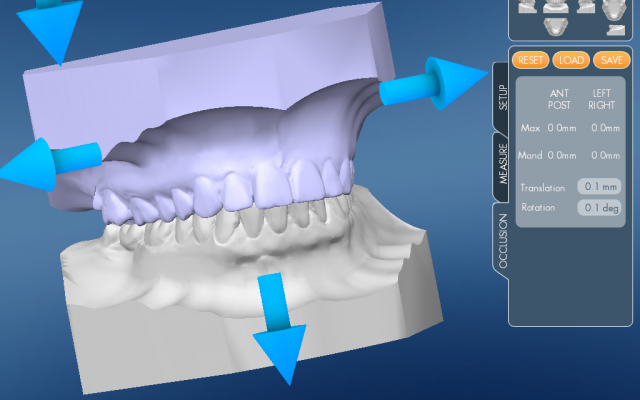Click the 'Rotation' label
This screenshot has height=400, width=640.
[x=538, y=208]
